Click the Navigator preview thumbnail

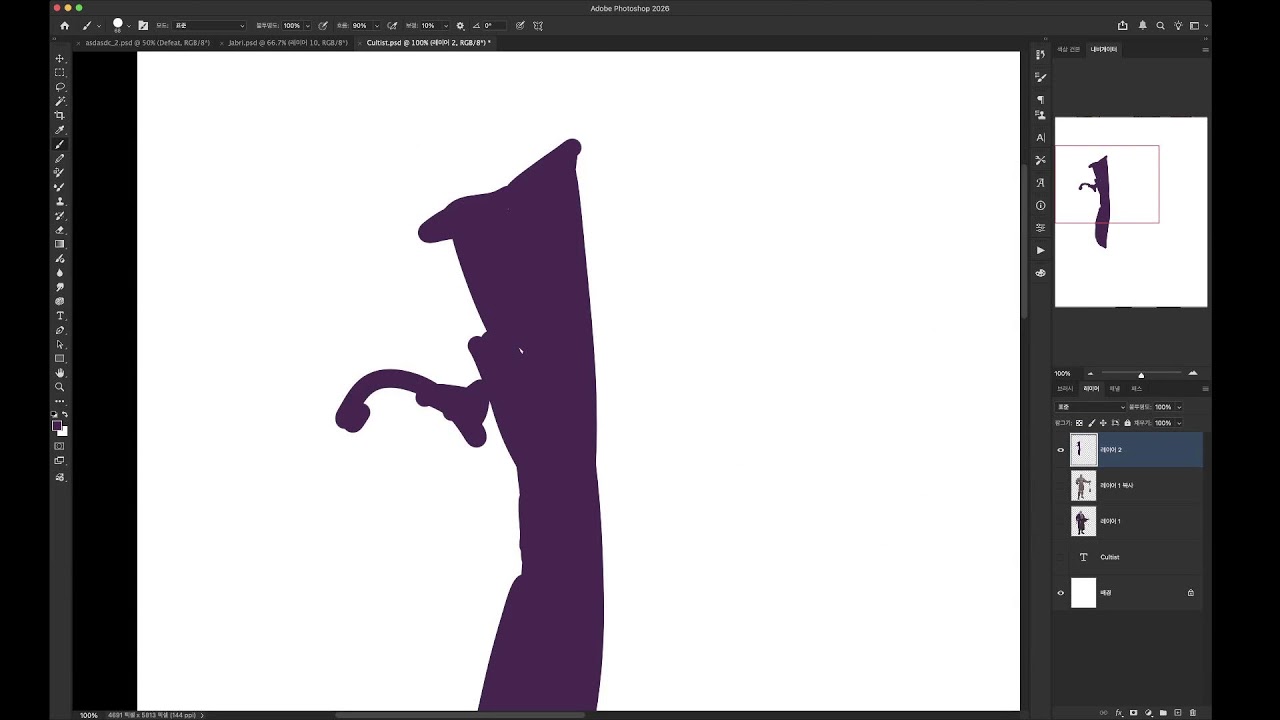[1131, 212]
